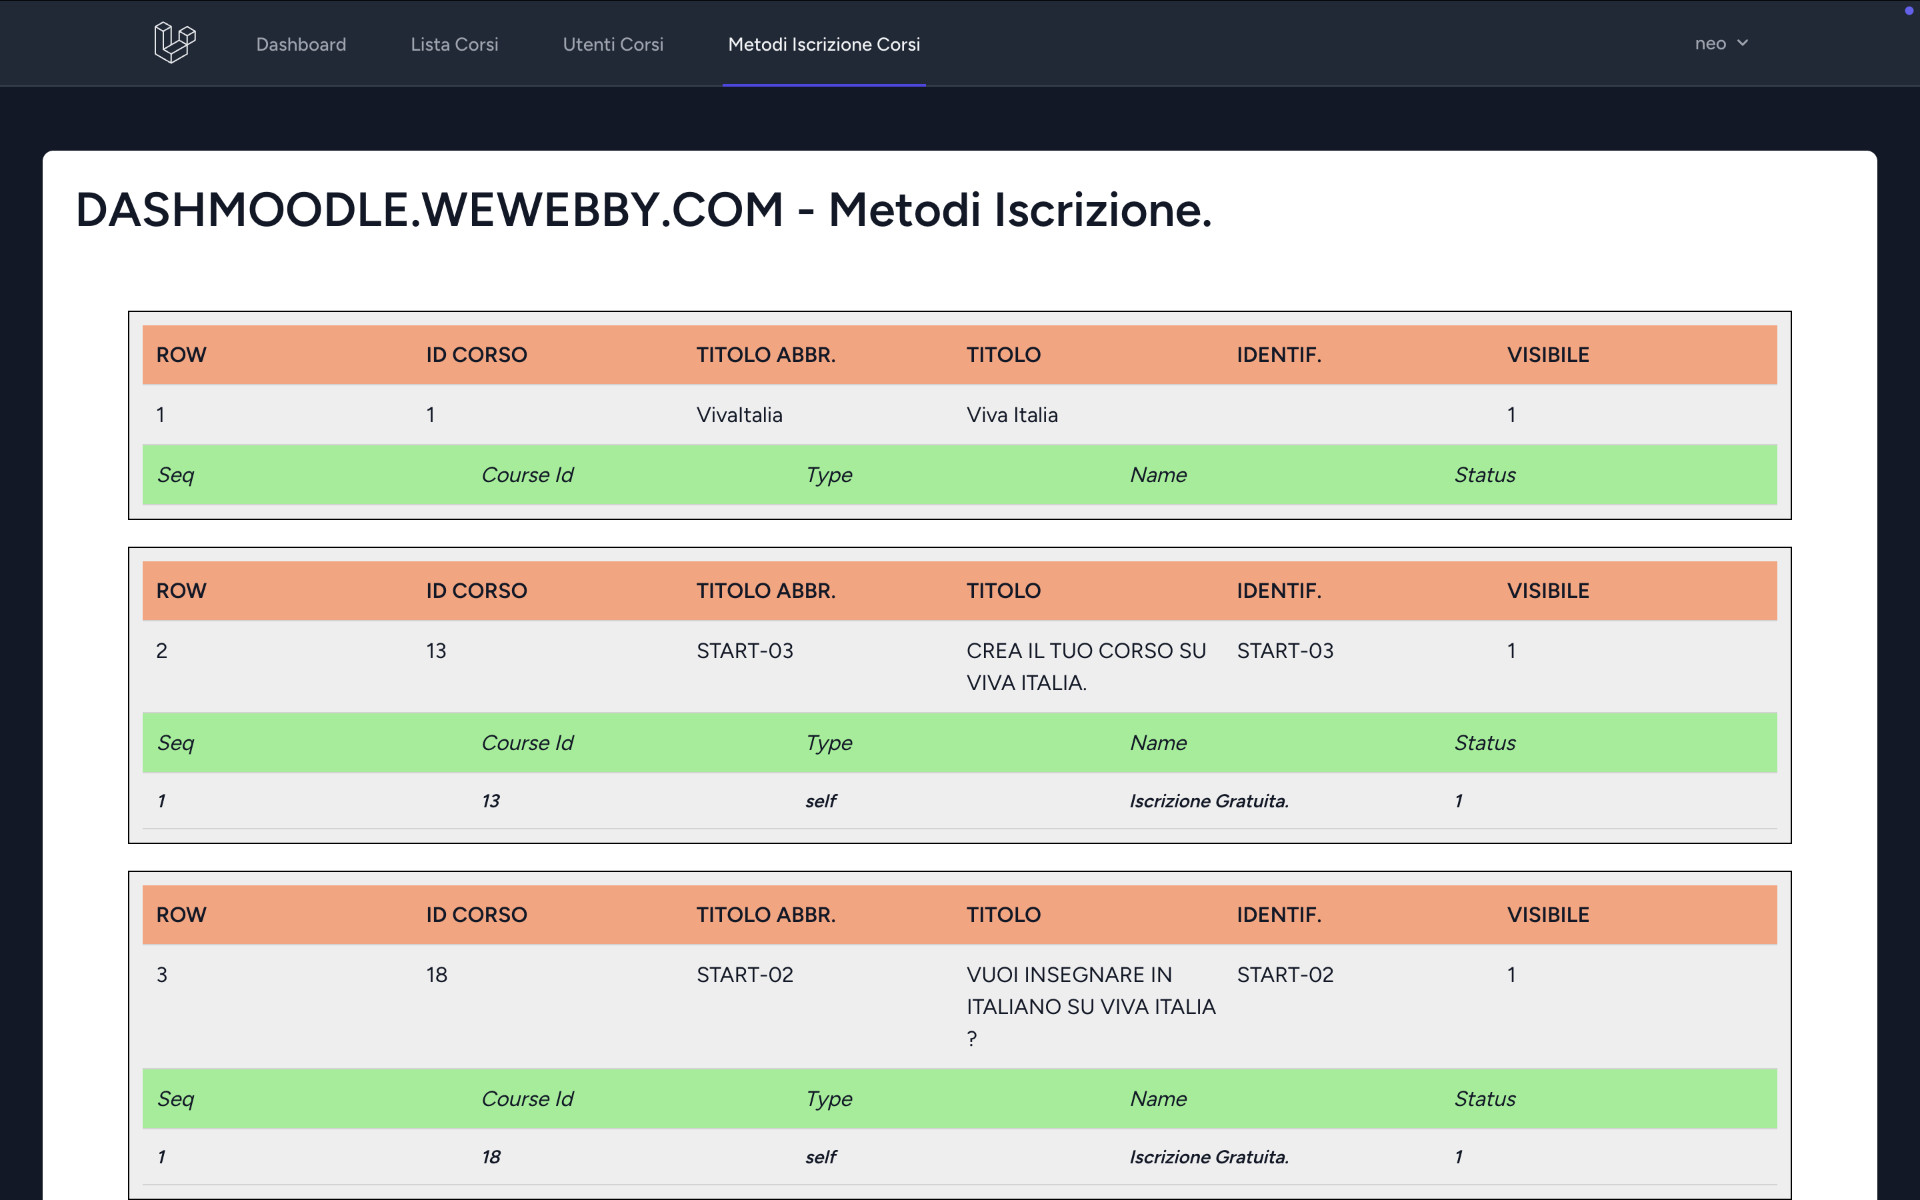Click the TITOLO header in the third table
The height and width of the screenshot is (1200, 1920).
(x=1003, y=914)
